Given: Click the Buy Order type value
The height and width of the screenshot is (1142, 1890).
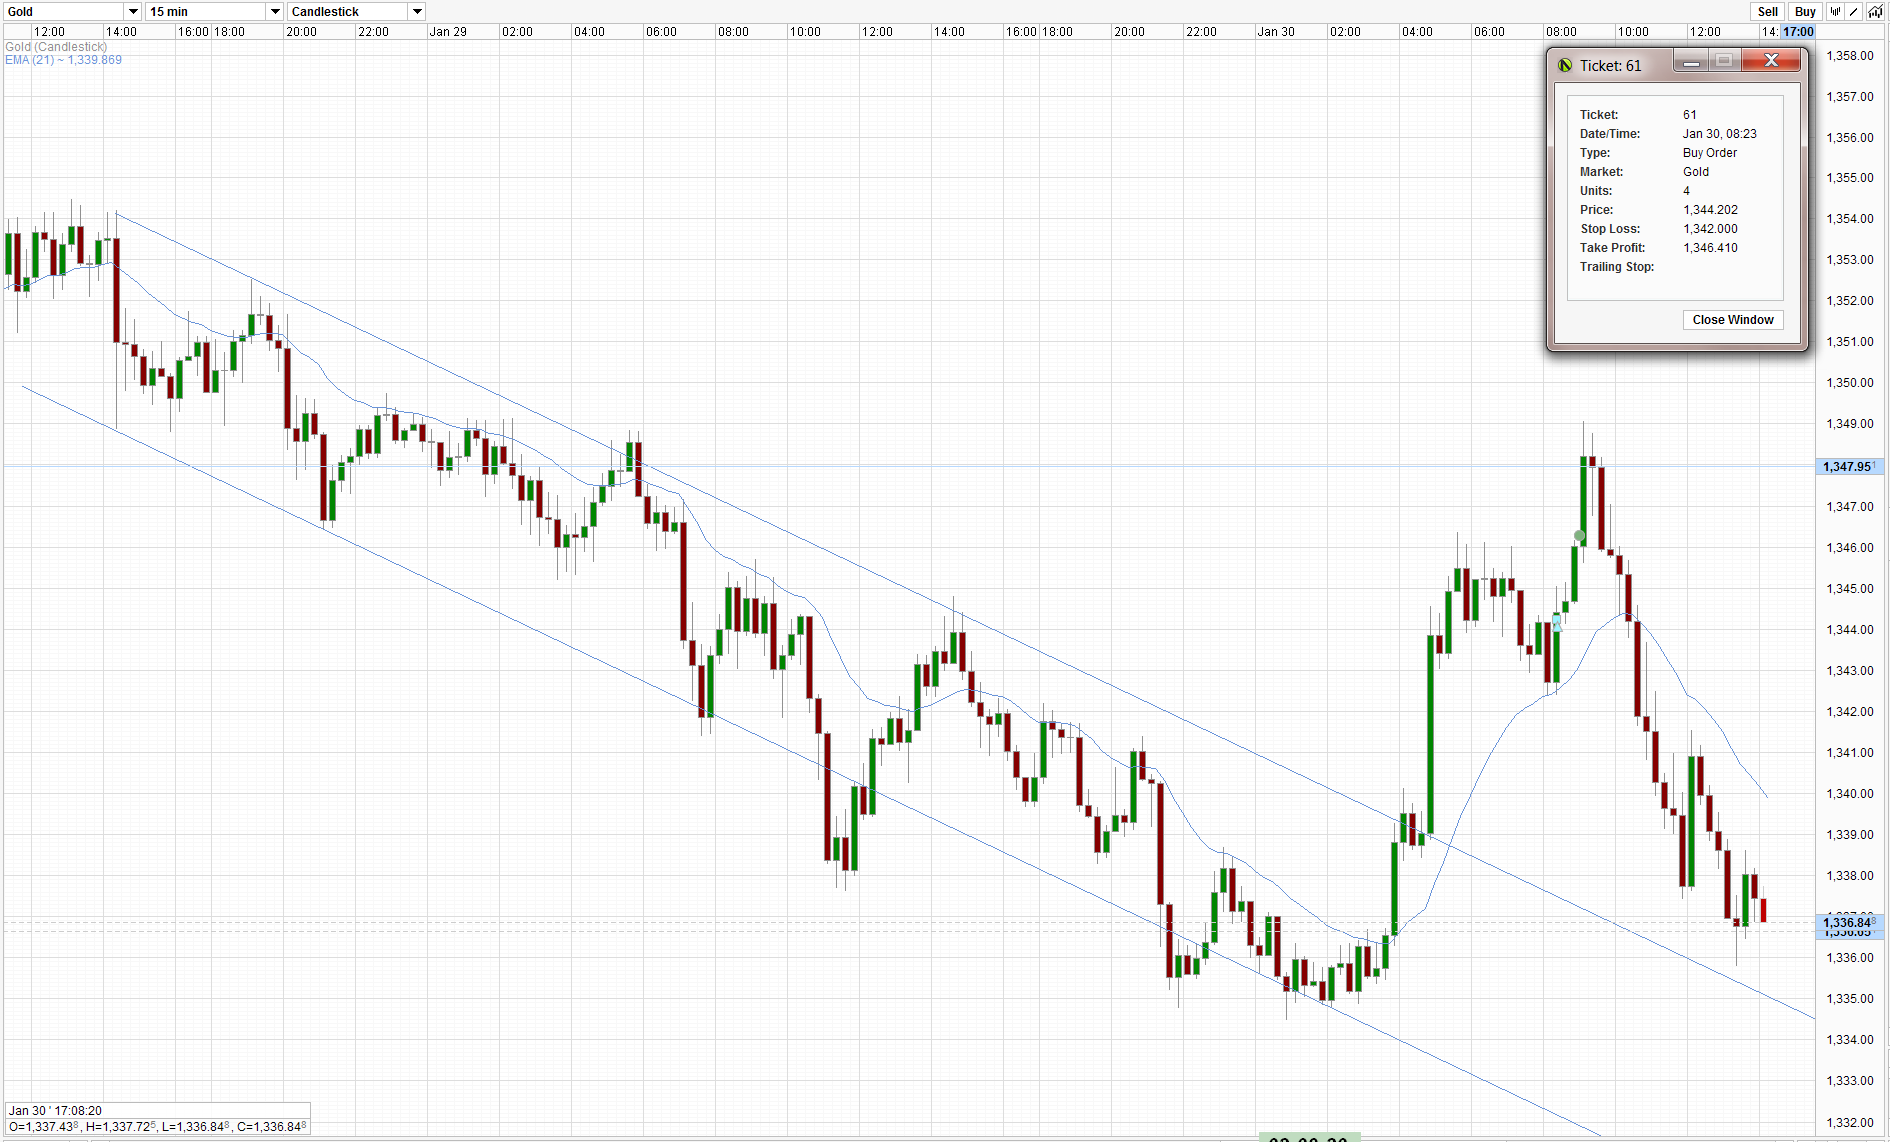Looking at the screenshot, I should coord(1709,153).
